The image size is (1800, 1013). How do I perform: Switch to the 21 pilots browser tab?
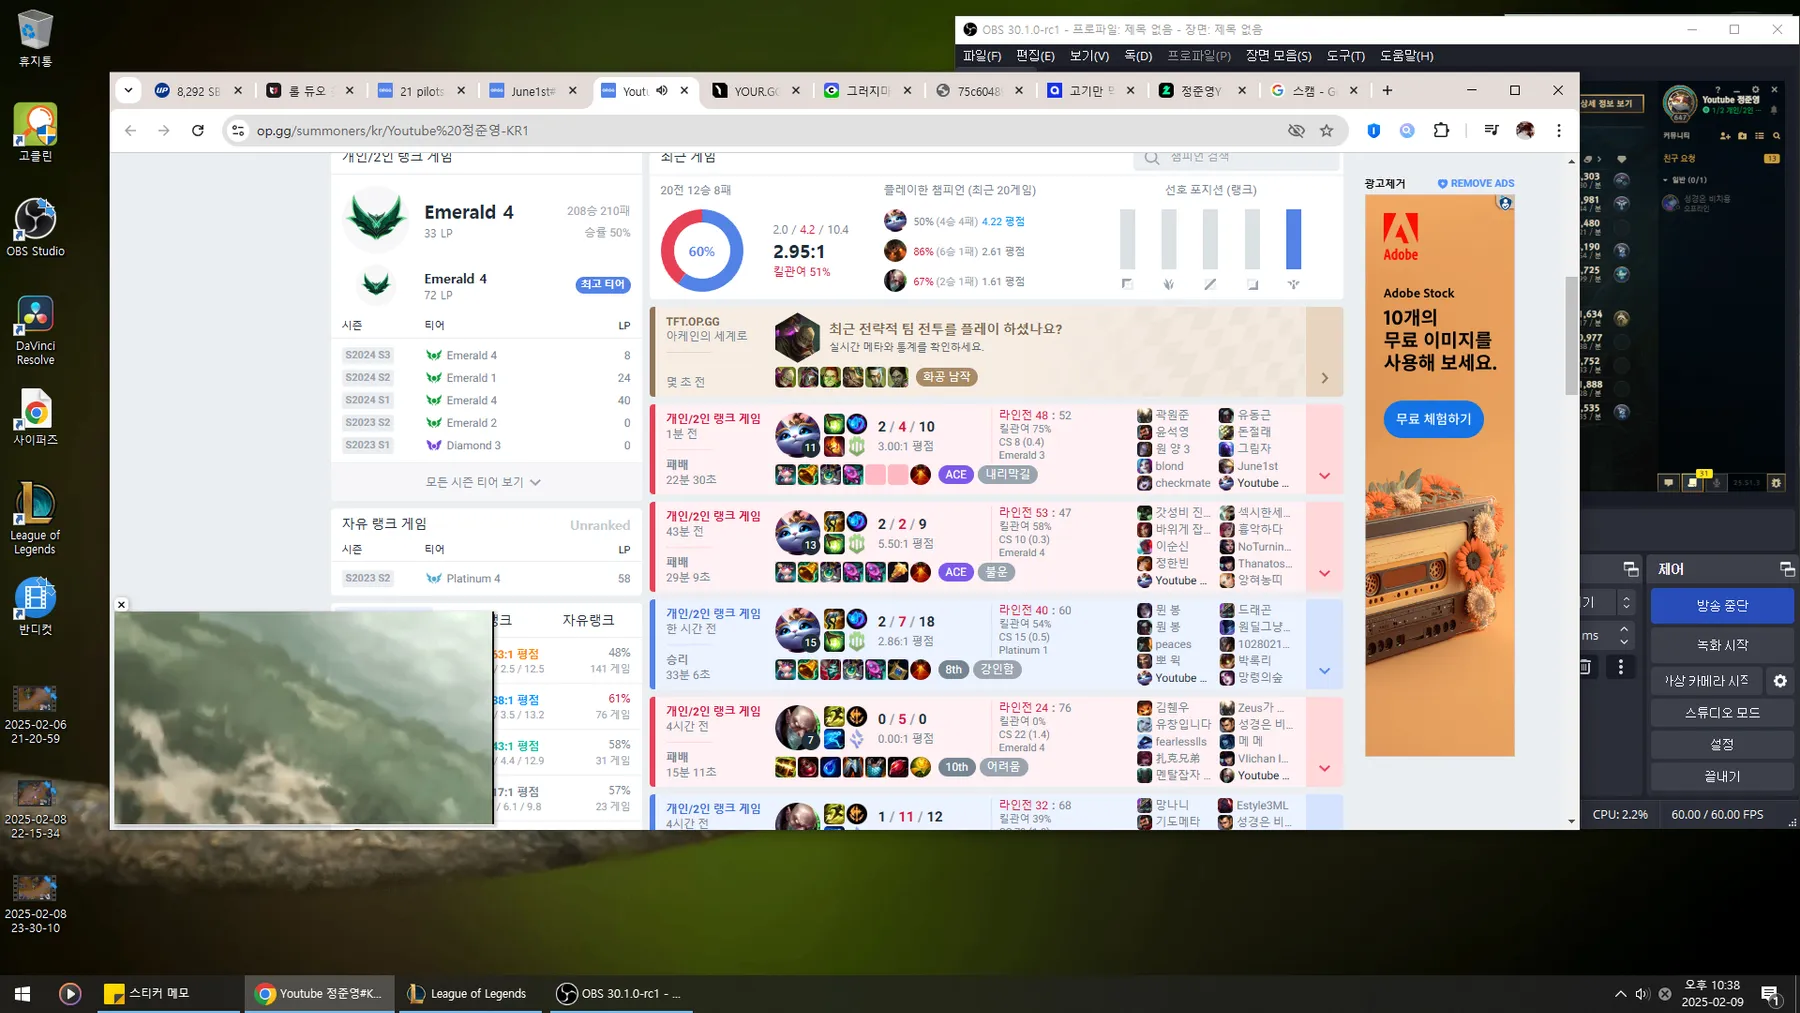coord(422,91)
